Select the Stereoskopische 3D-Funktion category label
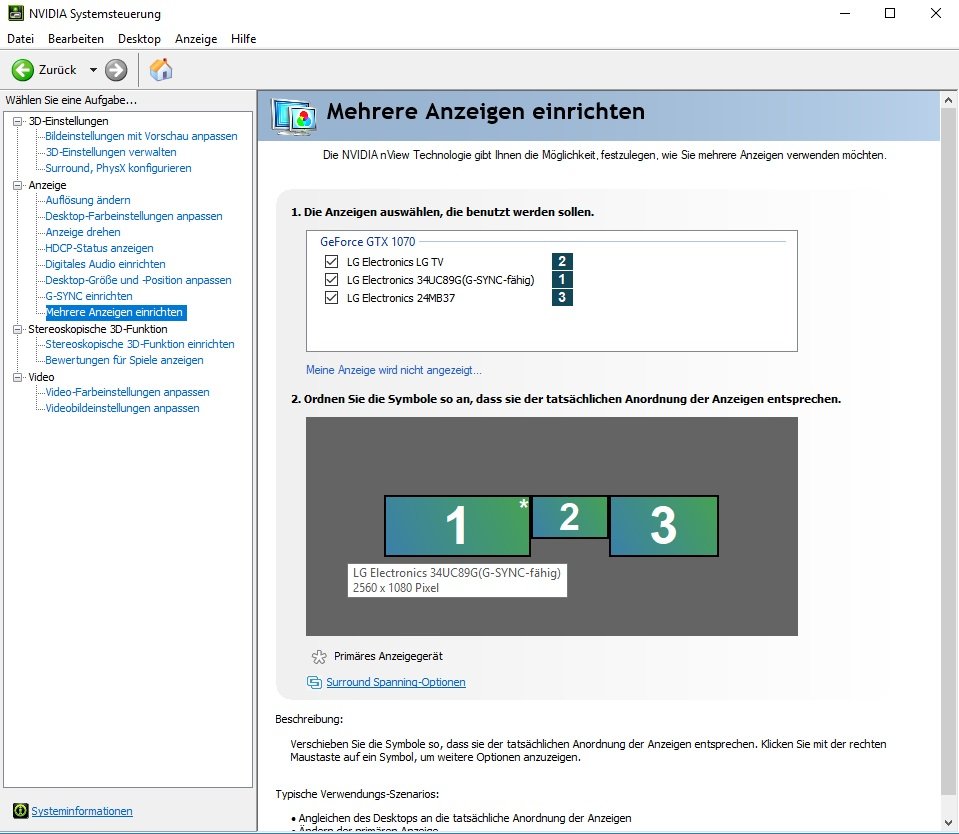The height and width of the screenshot is (834, 959). (98, 329)
